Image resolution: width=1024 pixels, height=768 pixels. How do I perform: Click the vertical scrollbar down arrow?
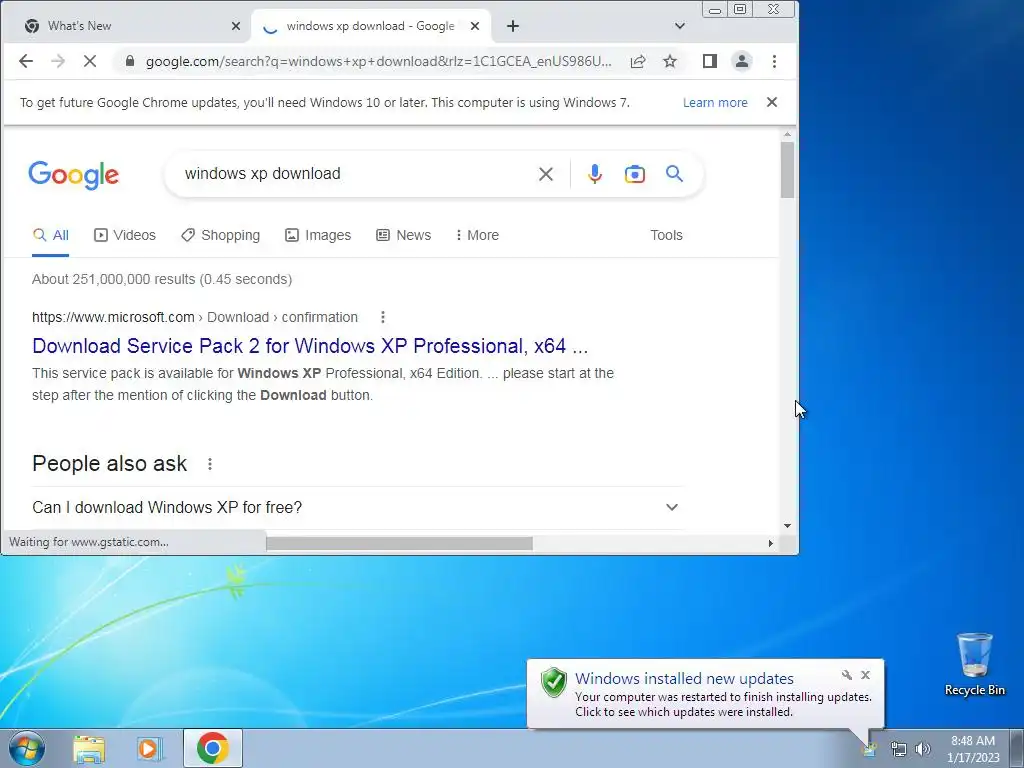[x=788, y=526]
